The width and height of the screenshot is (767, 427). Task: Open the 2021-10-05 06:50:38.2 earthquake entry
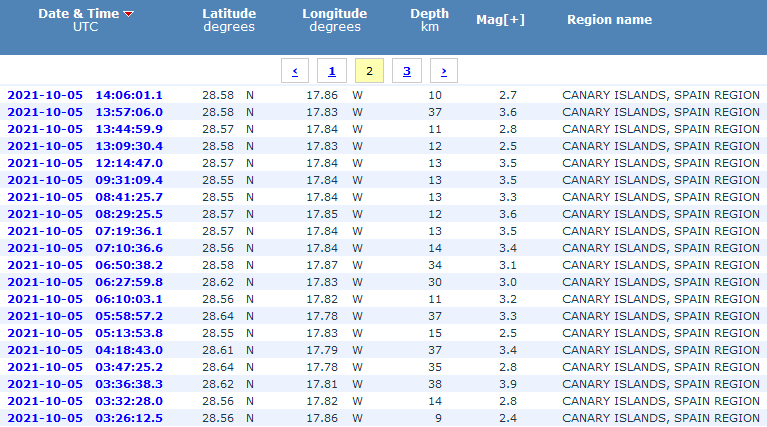(x=85, y=265)
